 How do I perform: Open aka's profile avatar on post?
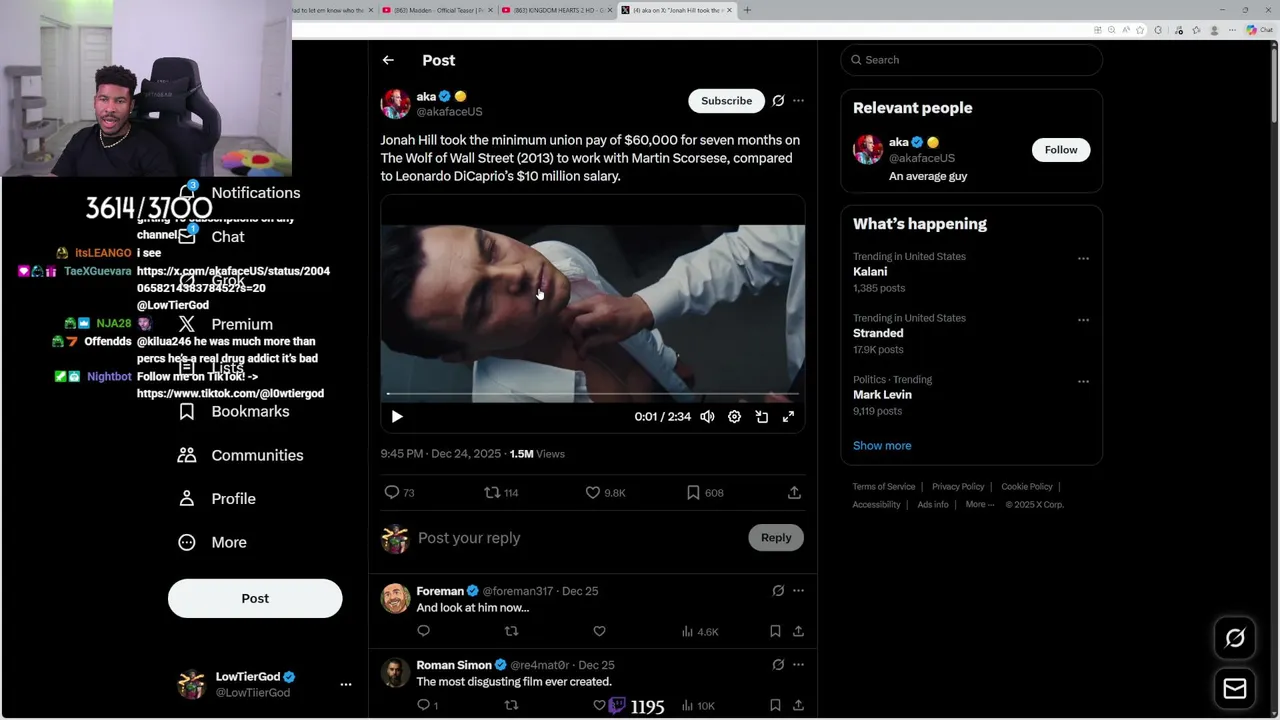pos(395,104)
